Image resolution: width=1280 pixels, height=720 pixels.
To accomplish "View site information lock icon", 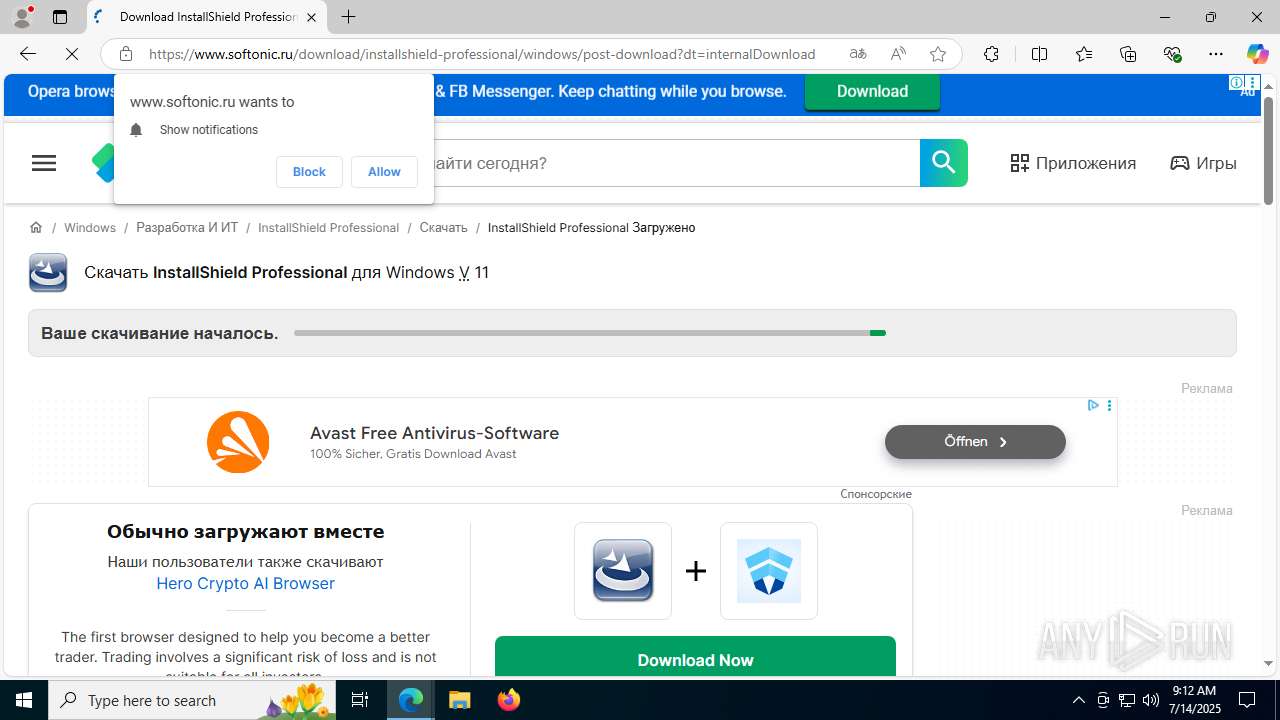I will coord(126,54).
